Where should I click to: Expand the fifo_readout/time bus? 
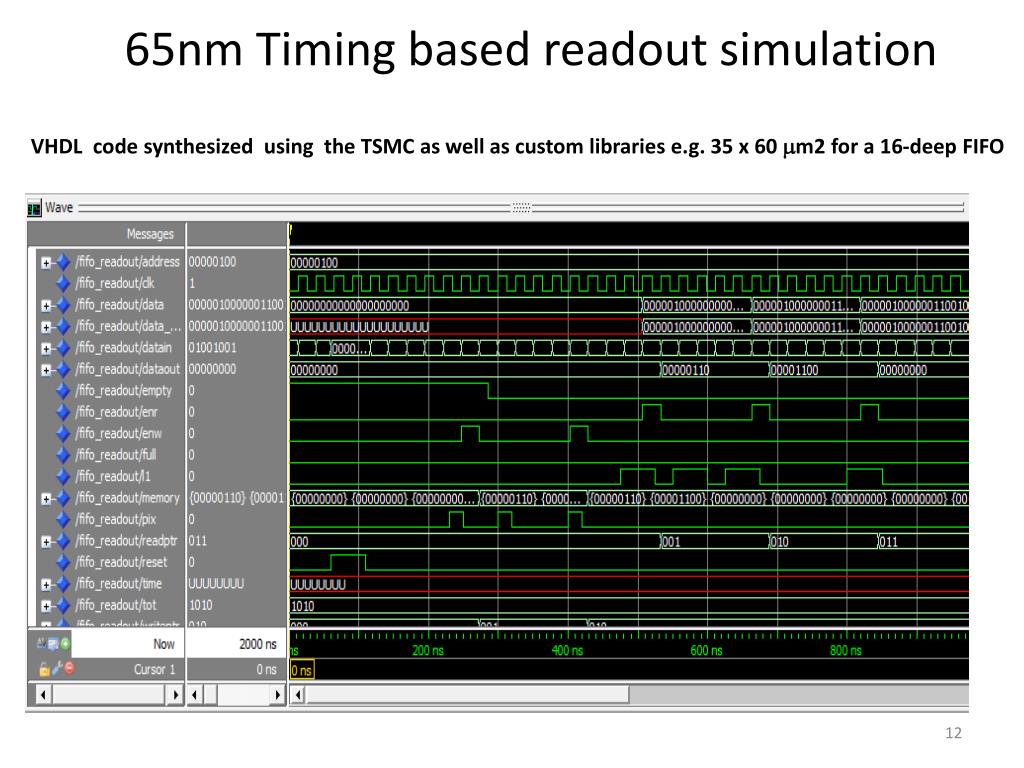pos(46,584)
